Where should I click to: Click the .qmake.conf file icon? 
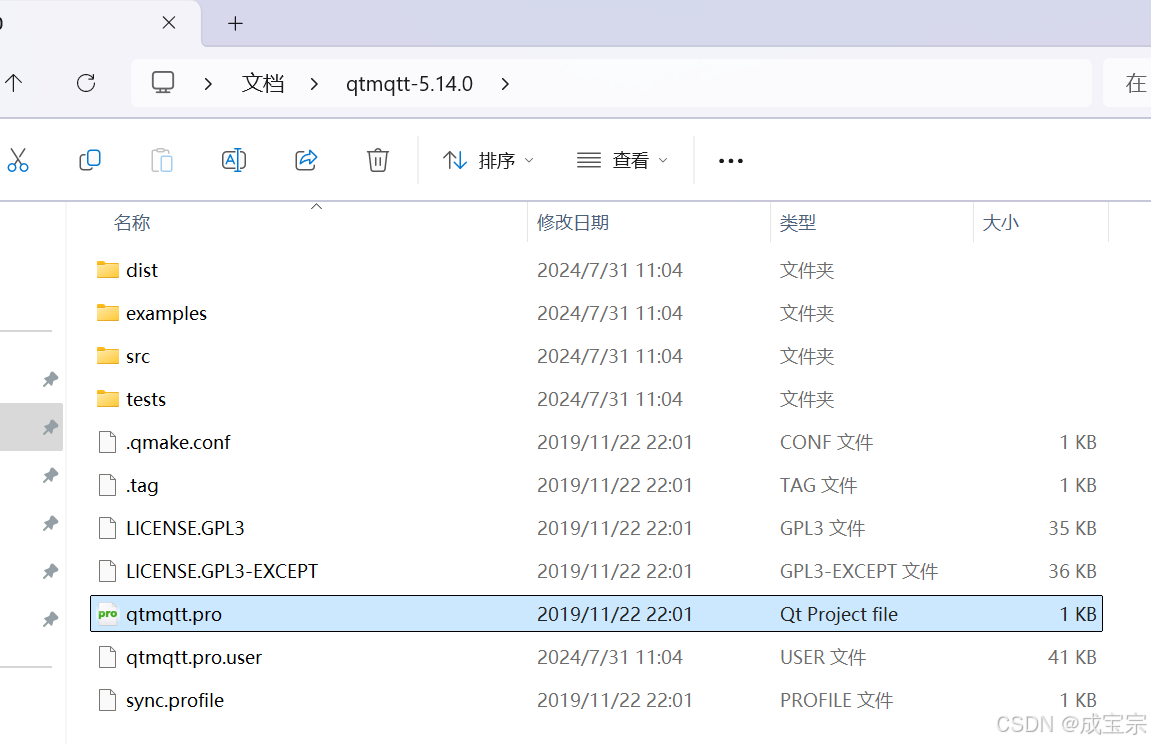click(x=107, y=442)
